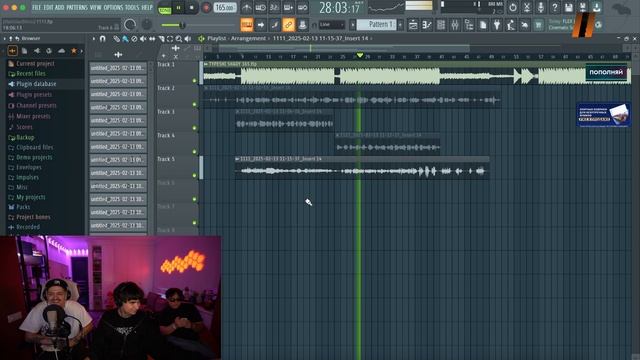
Task: Pause playback with the pause button
Action: click(x=178, y=8)
